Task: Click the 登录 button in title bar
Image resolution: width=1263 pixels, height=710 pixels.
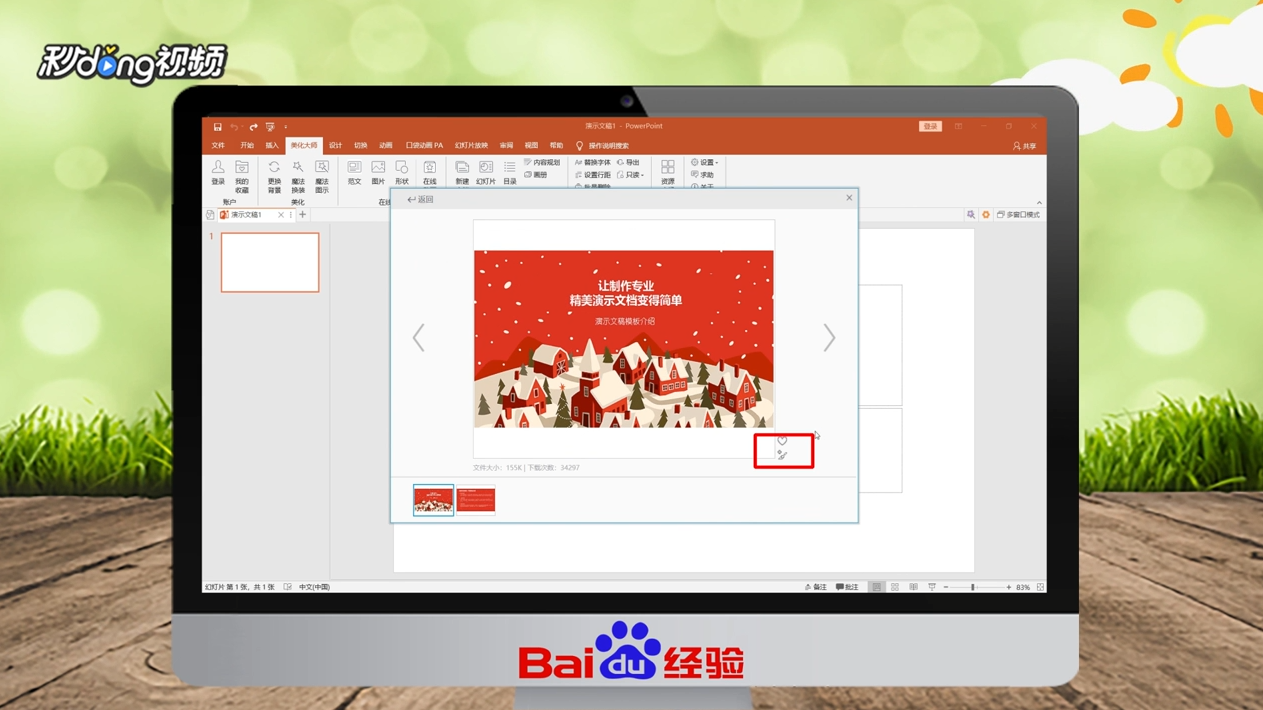Action: [x=930, y=127]
